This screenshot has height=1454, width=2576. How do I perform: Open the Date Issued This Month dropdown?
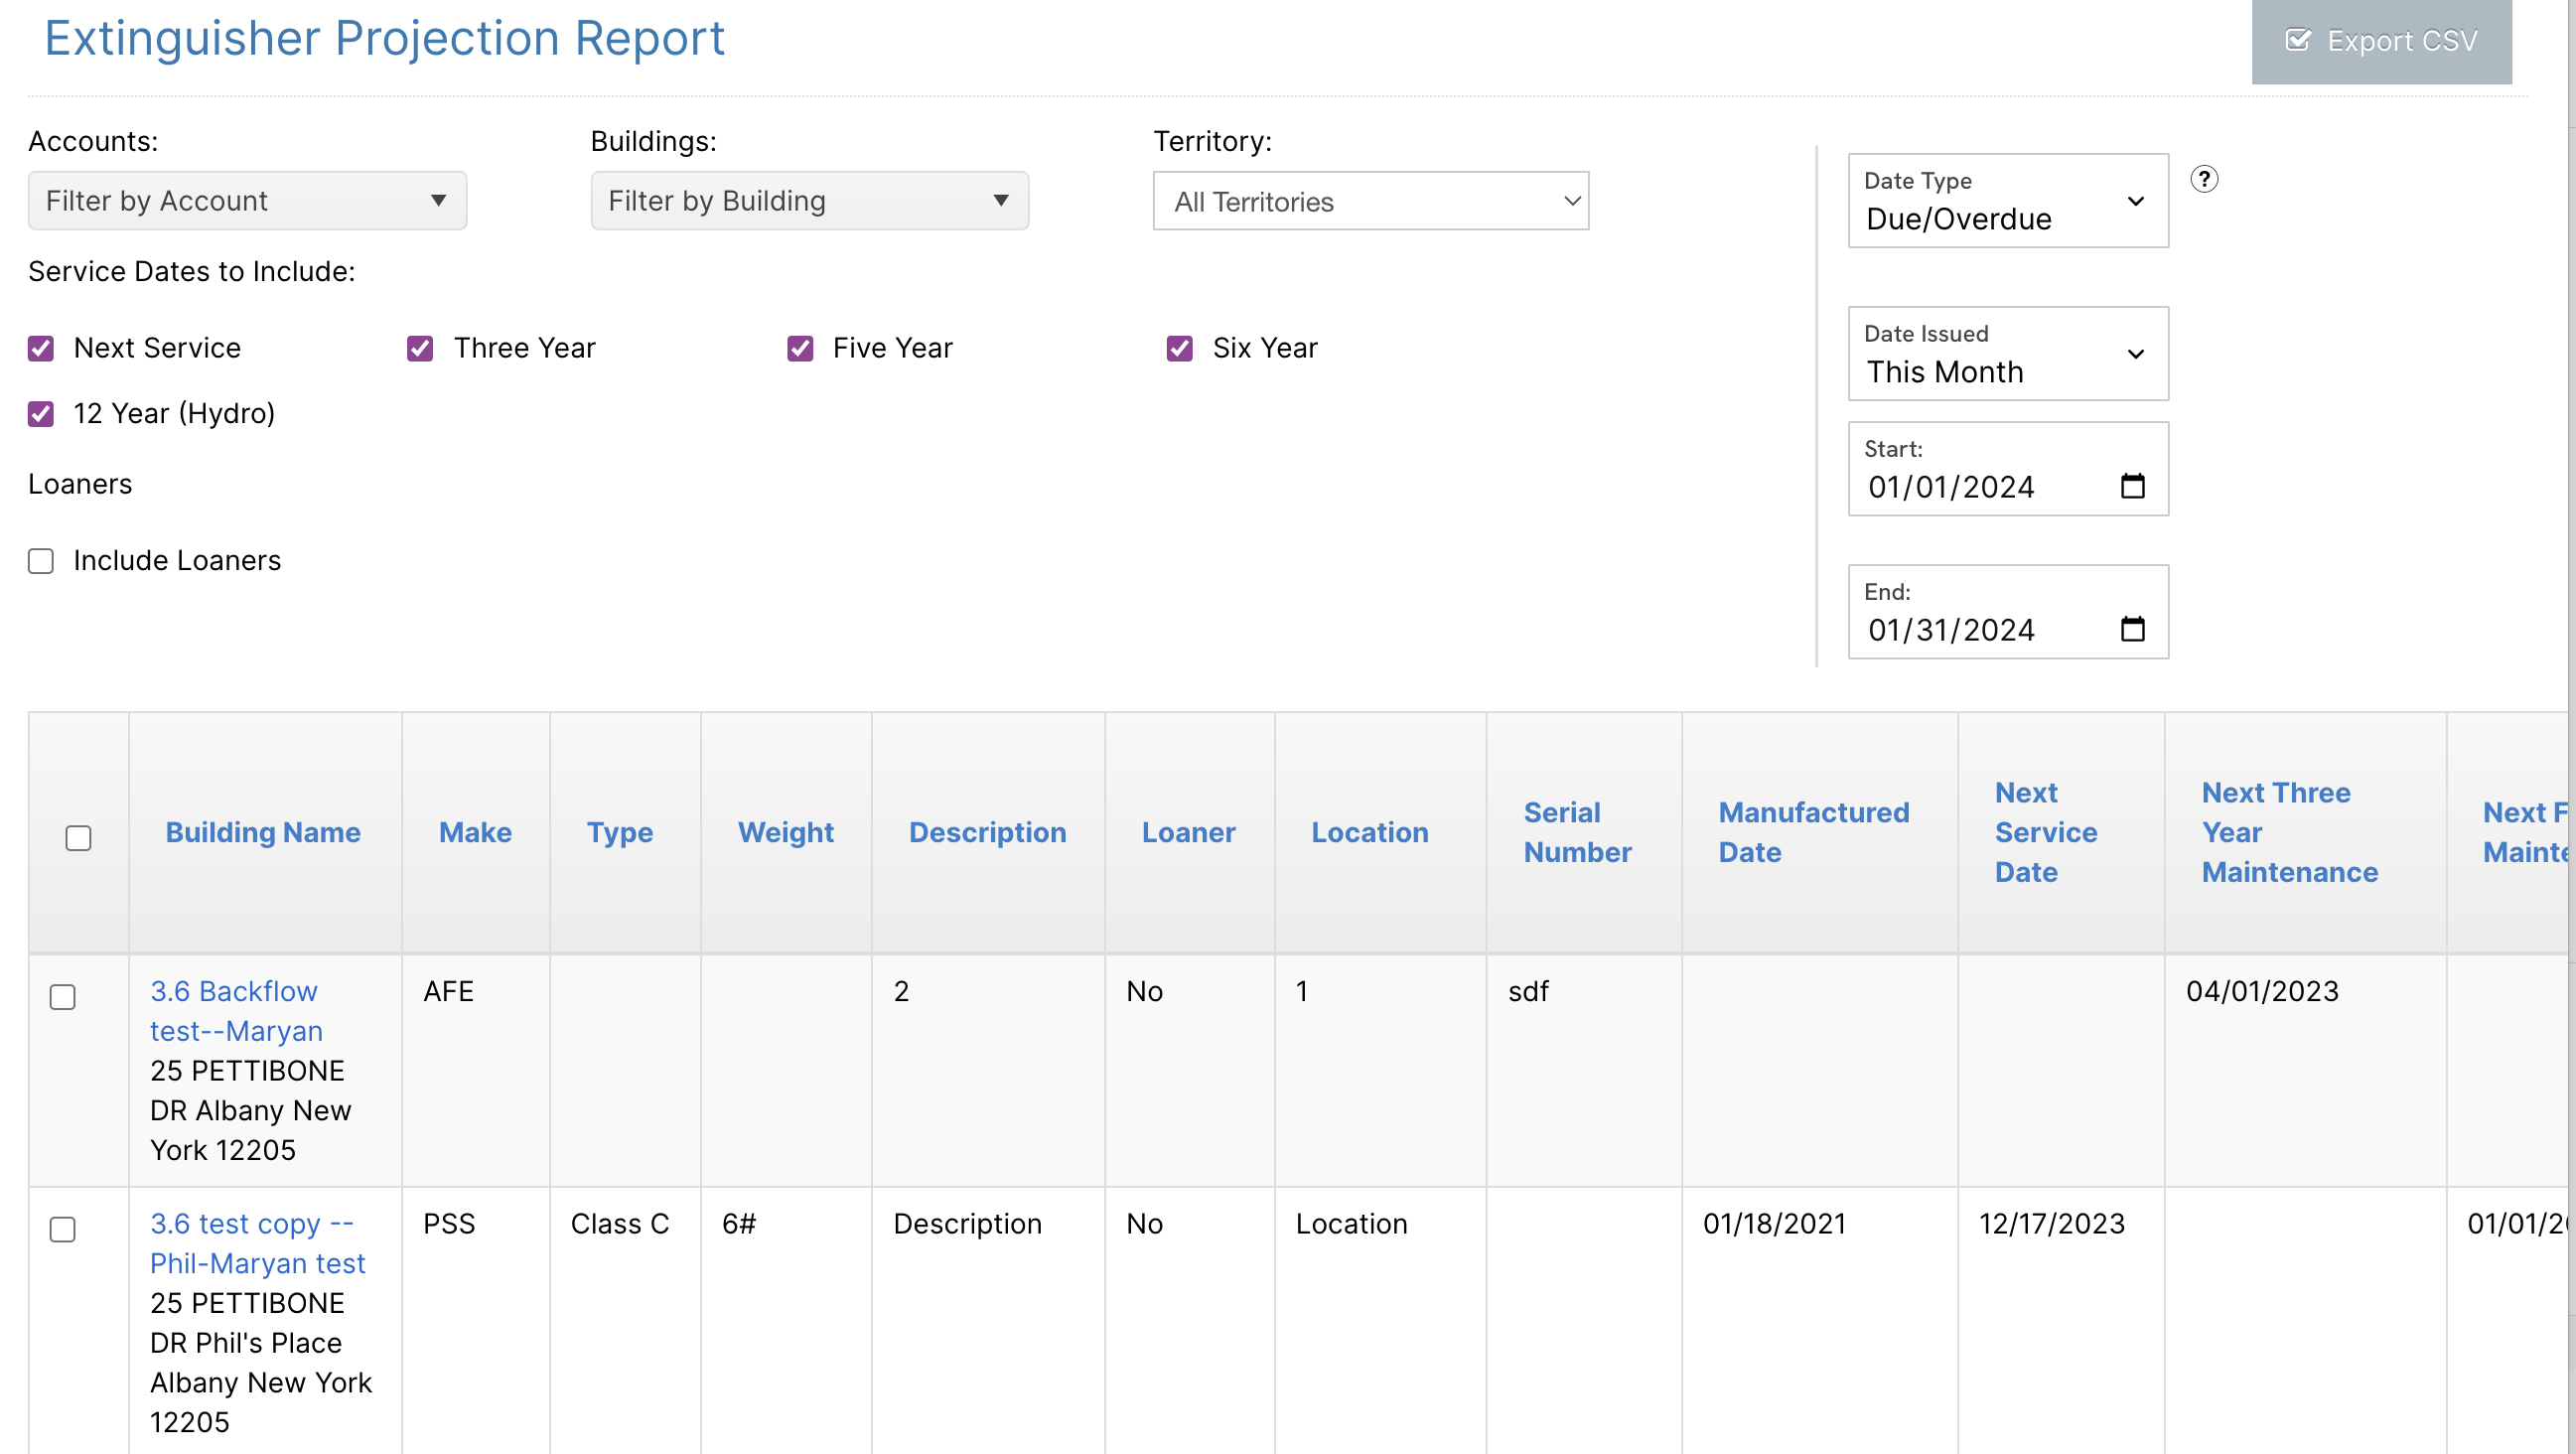(2008, 353)
